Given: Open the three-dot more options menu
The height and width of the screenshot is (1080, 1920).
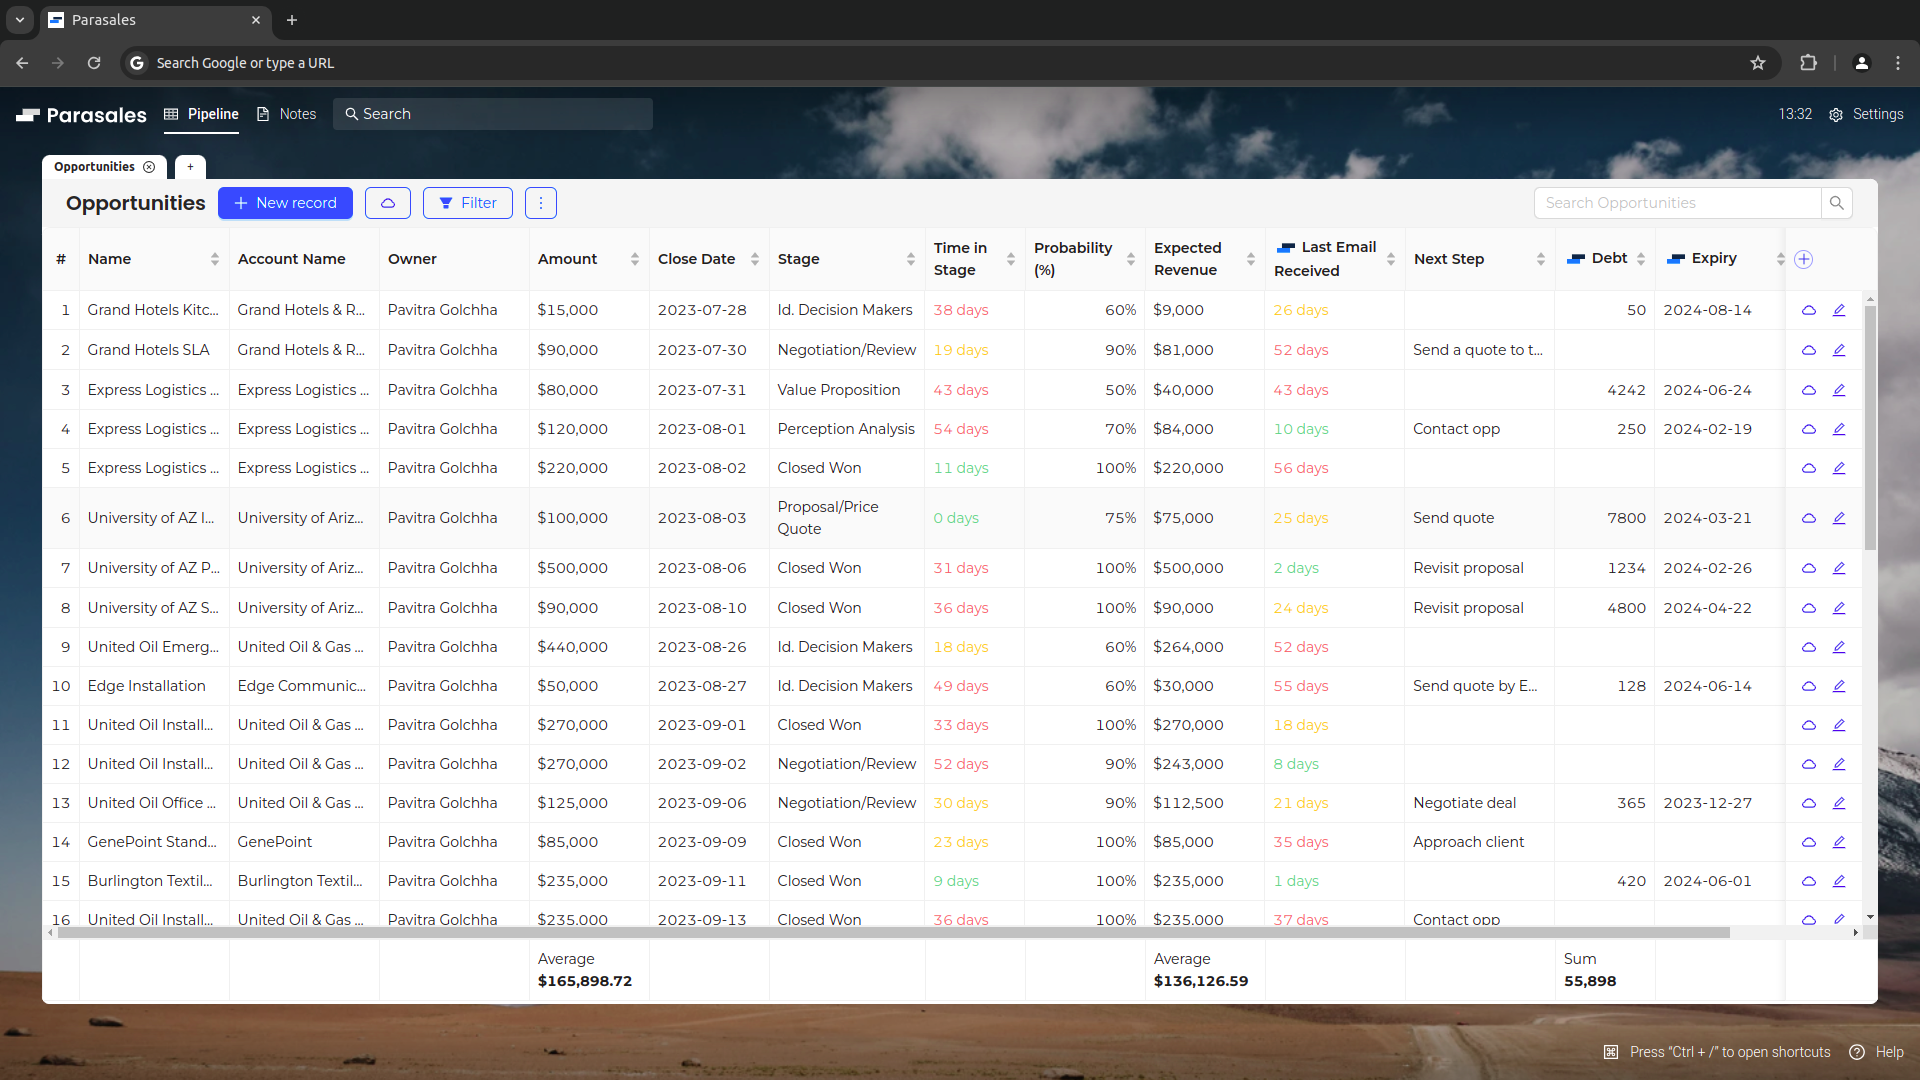Looking at the screenshot, I should (541, 203).
